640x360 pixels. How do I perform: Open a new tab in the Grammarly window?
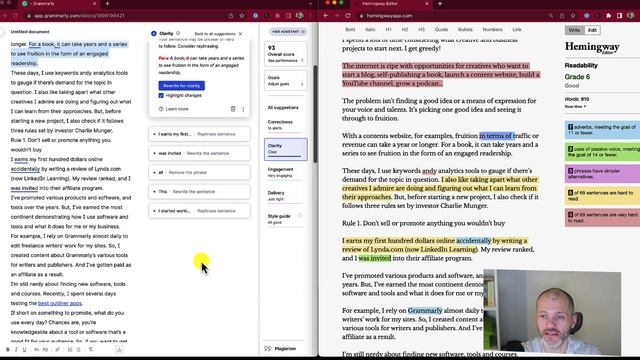(x=107, y=4)
